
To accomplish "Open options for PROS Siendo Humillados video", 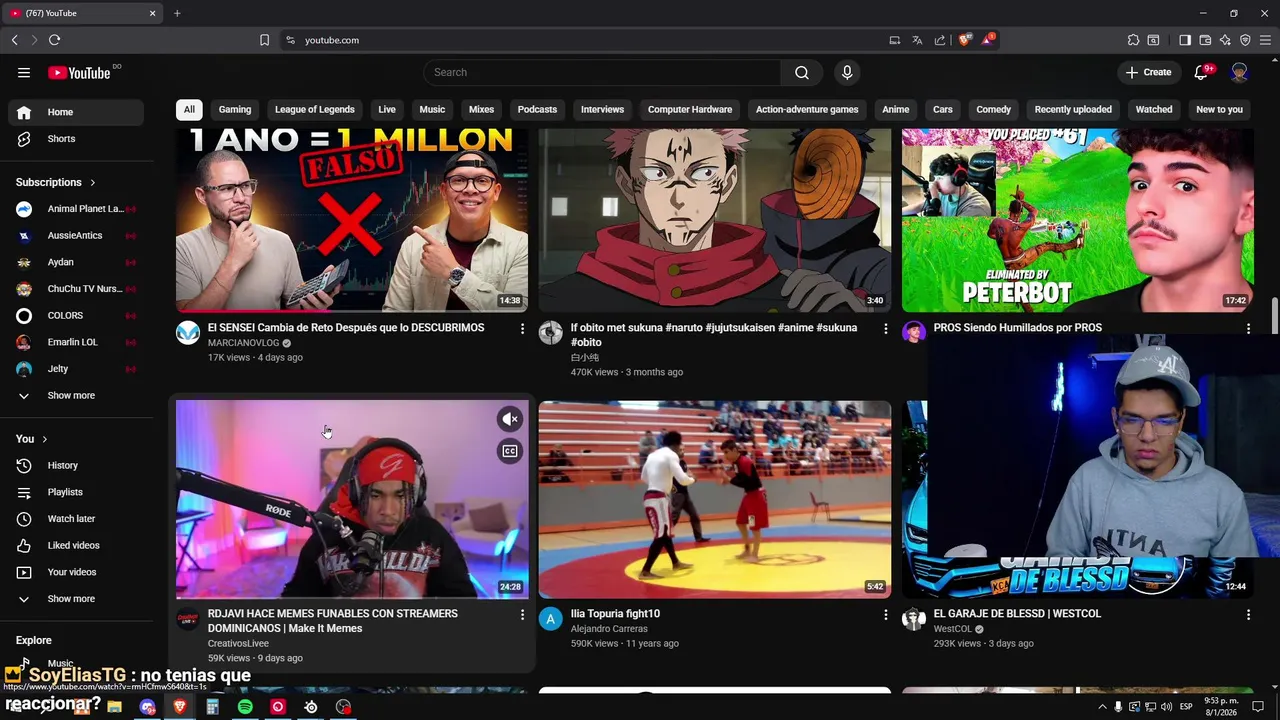I will pyautogui.click(x=1248, y=328).
